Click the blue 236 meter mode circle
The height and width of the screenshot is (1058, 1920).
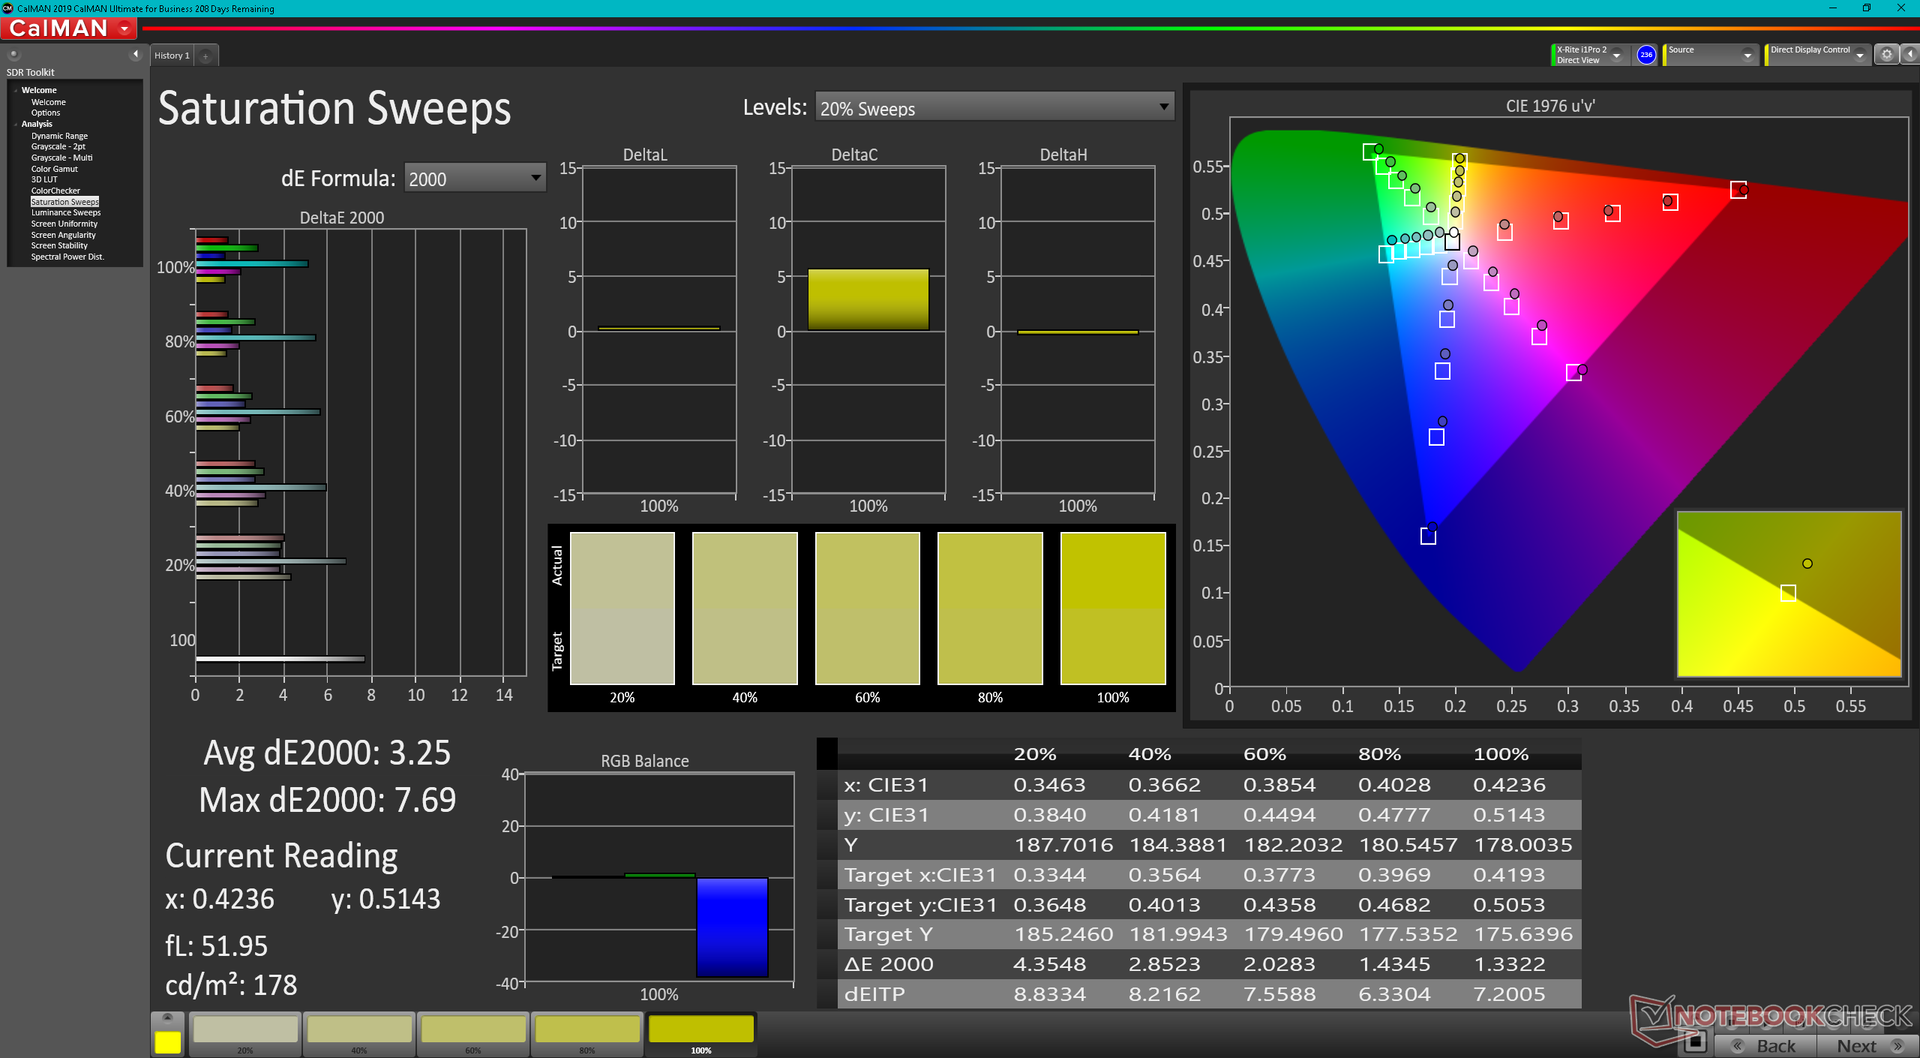(x=1646, y=55)
